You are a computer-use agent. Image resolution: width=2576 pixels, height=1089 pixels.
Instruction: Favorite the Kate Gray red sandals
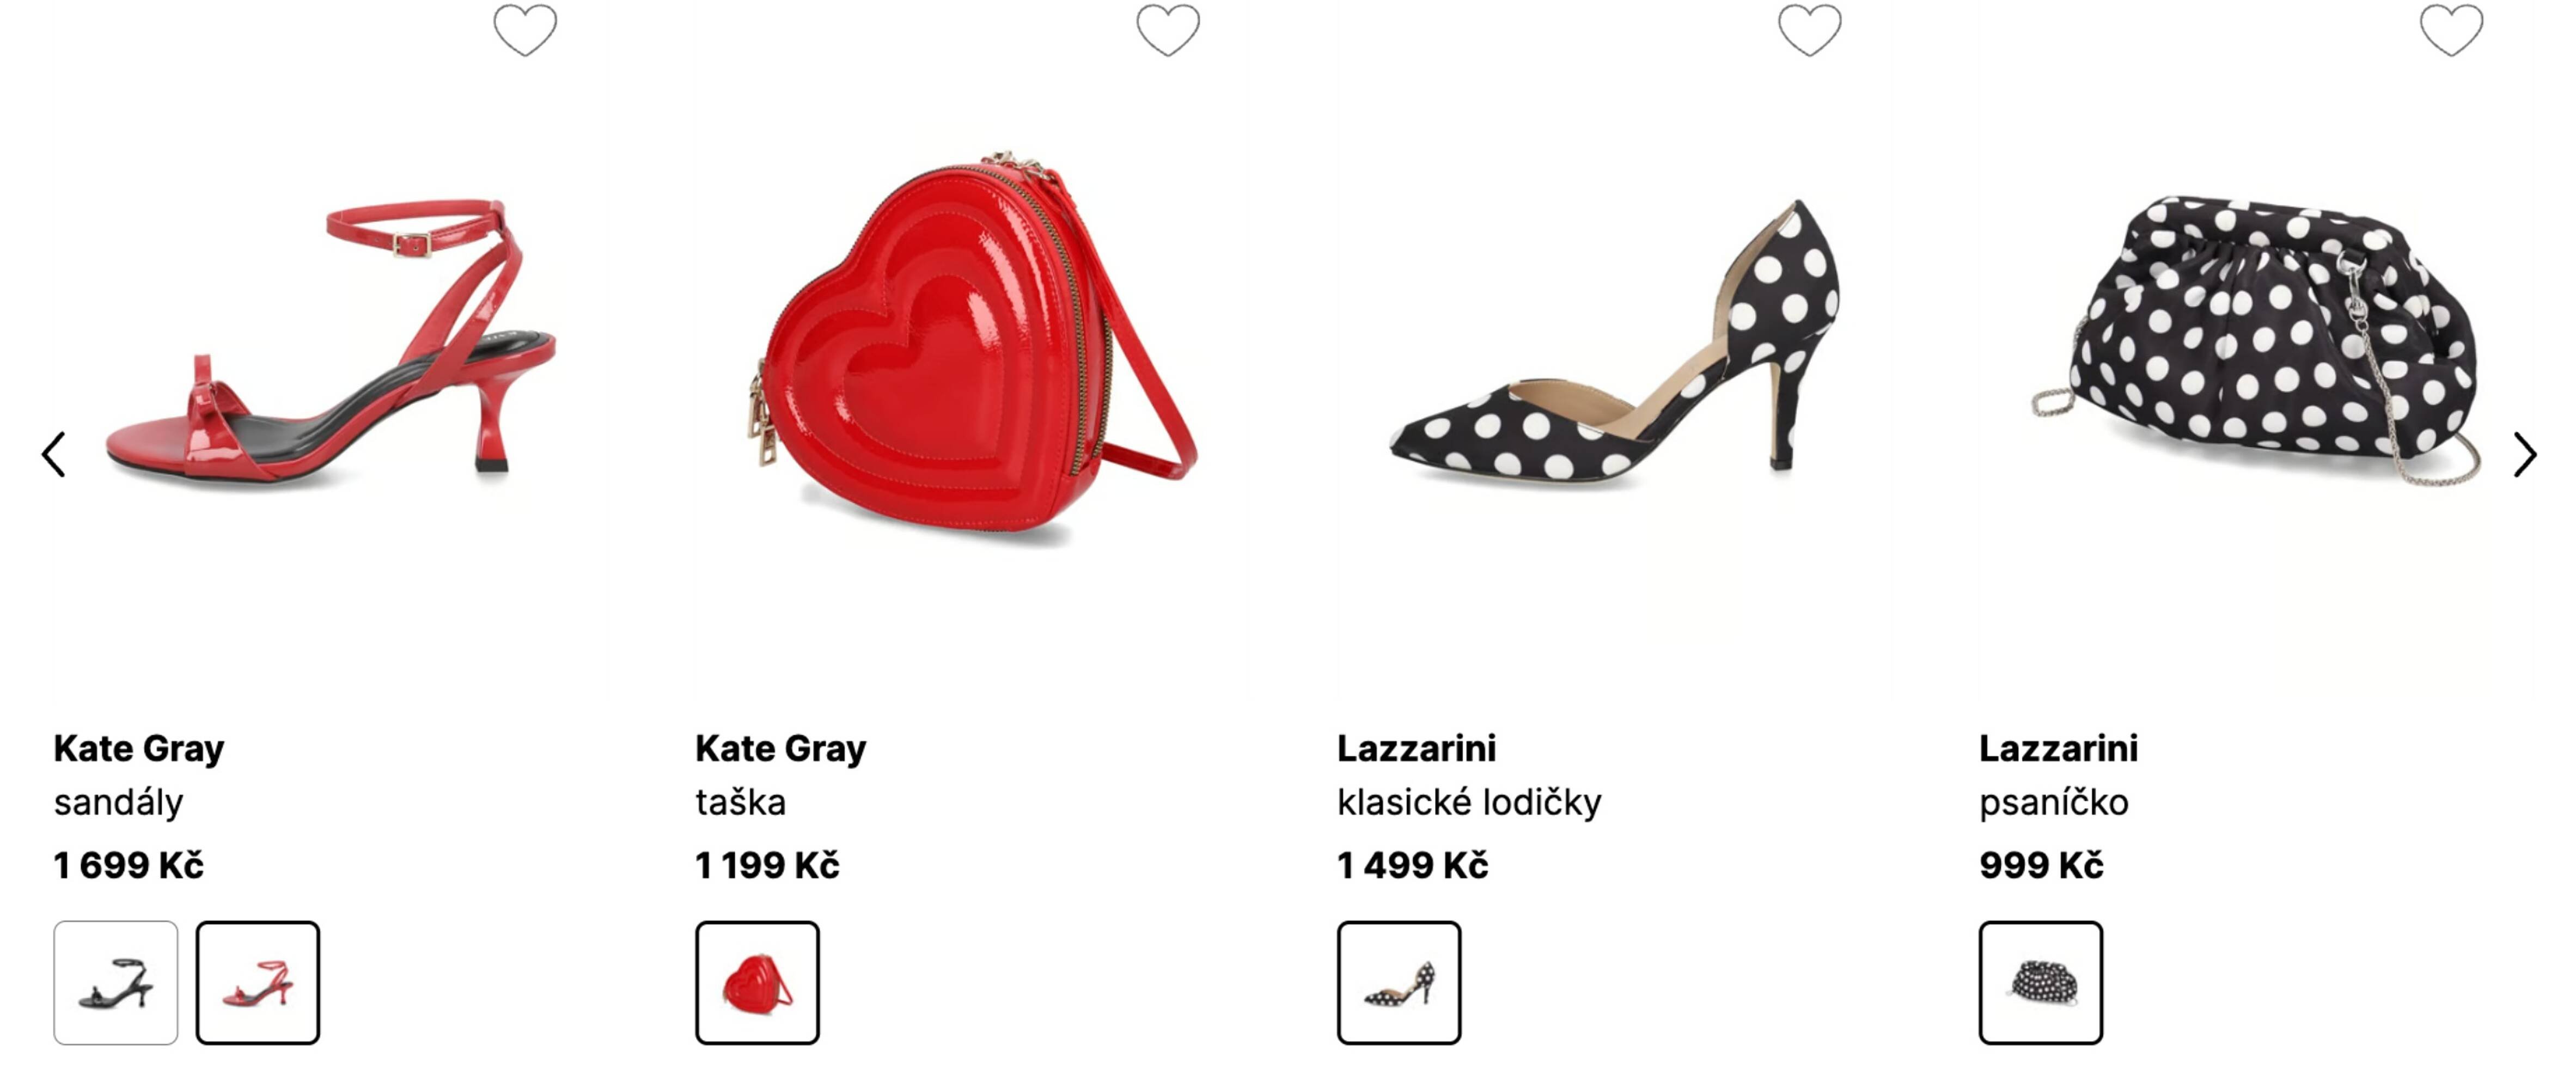point(525,30)
